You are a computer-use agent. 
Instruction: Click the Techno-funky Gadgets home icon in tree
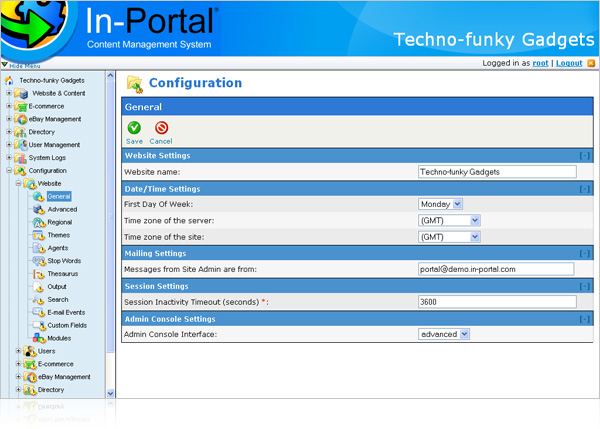pos(9,80)
